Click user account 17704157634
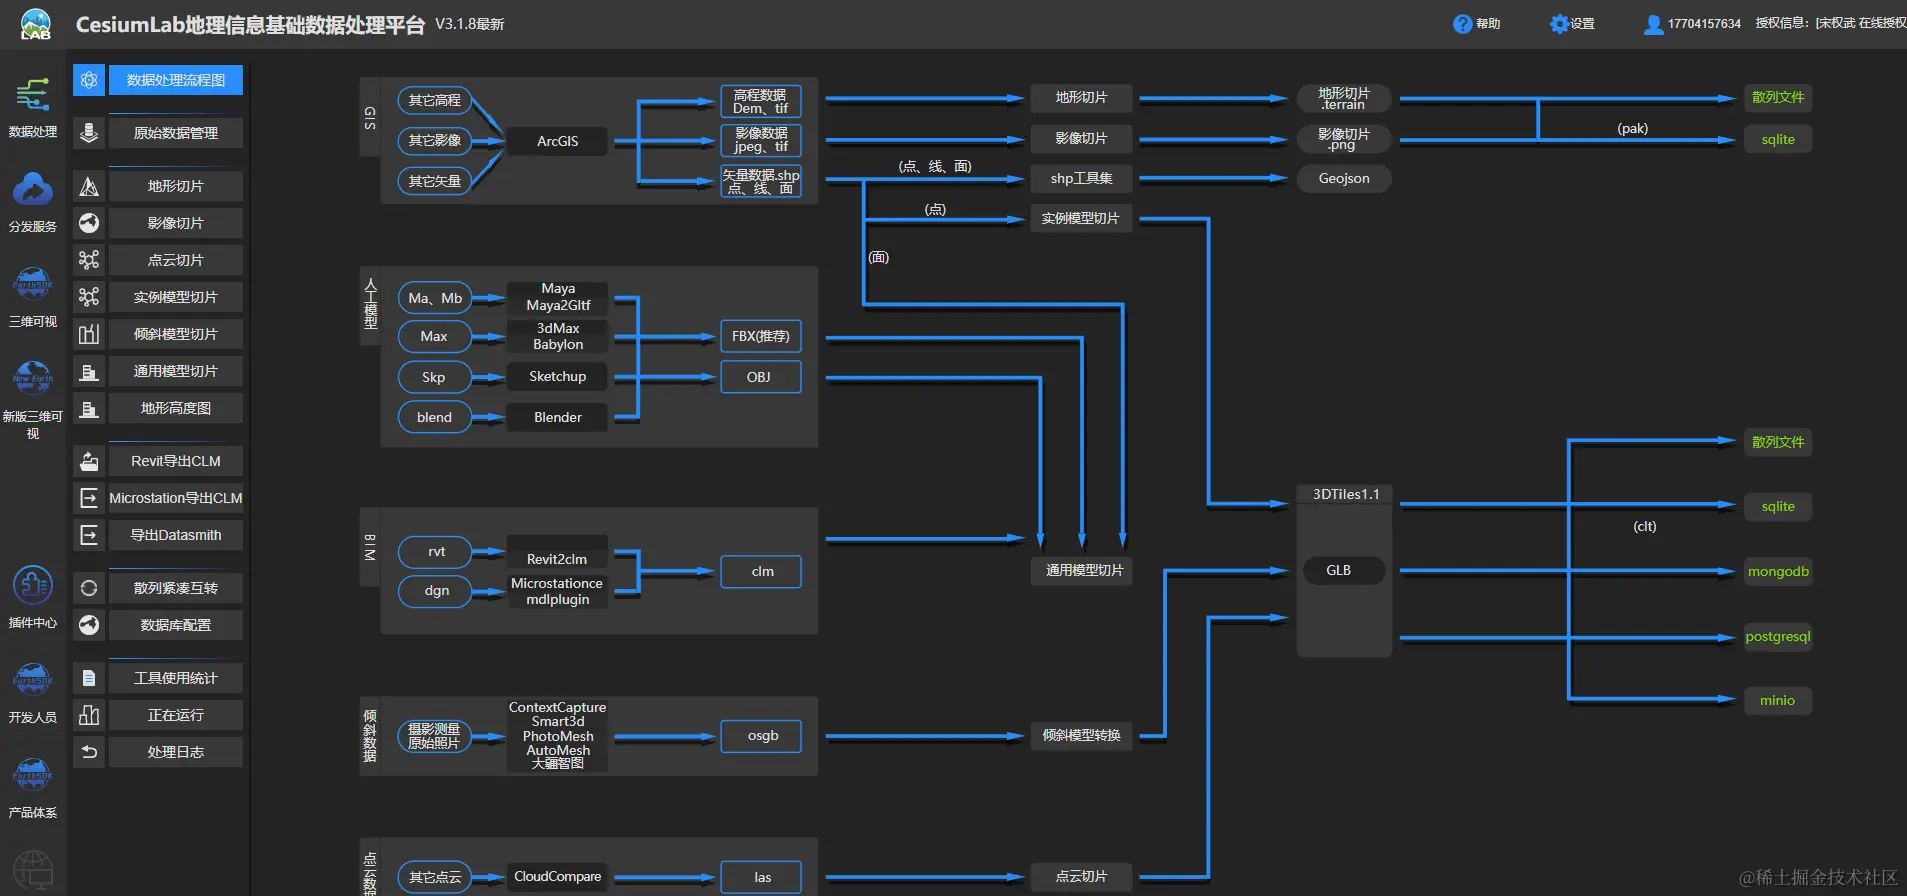Viewport: 1907px width, 896px height. (x=1693, y=24)
